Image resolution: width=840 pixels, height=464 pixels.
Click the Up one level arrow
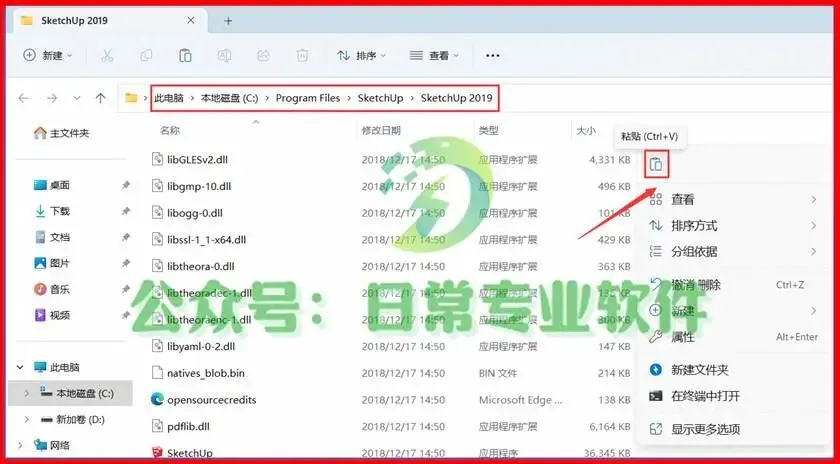click(100, 98)
